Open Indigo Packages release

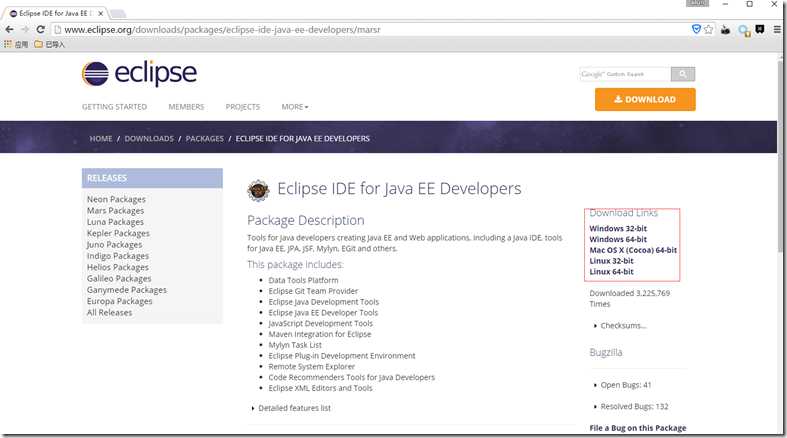click(117, 256)
